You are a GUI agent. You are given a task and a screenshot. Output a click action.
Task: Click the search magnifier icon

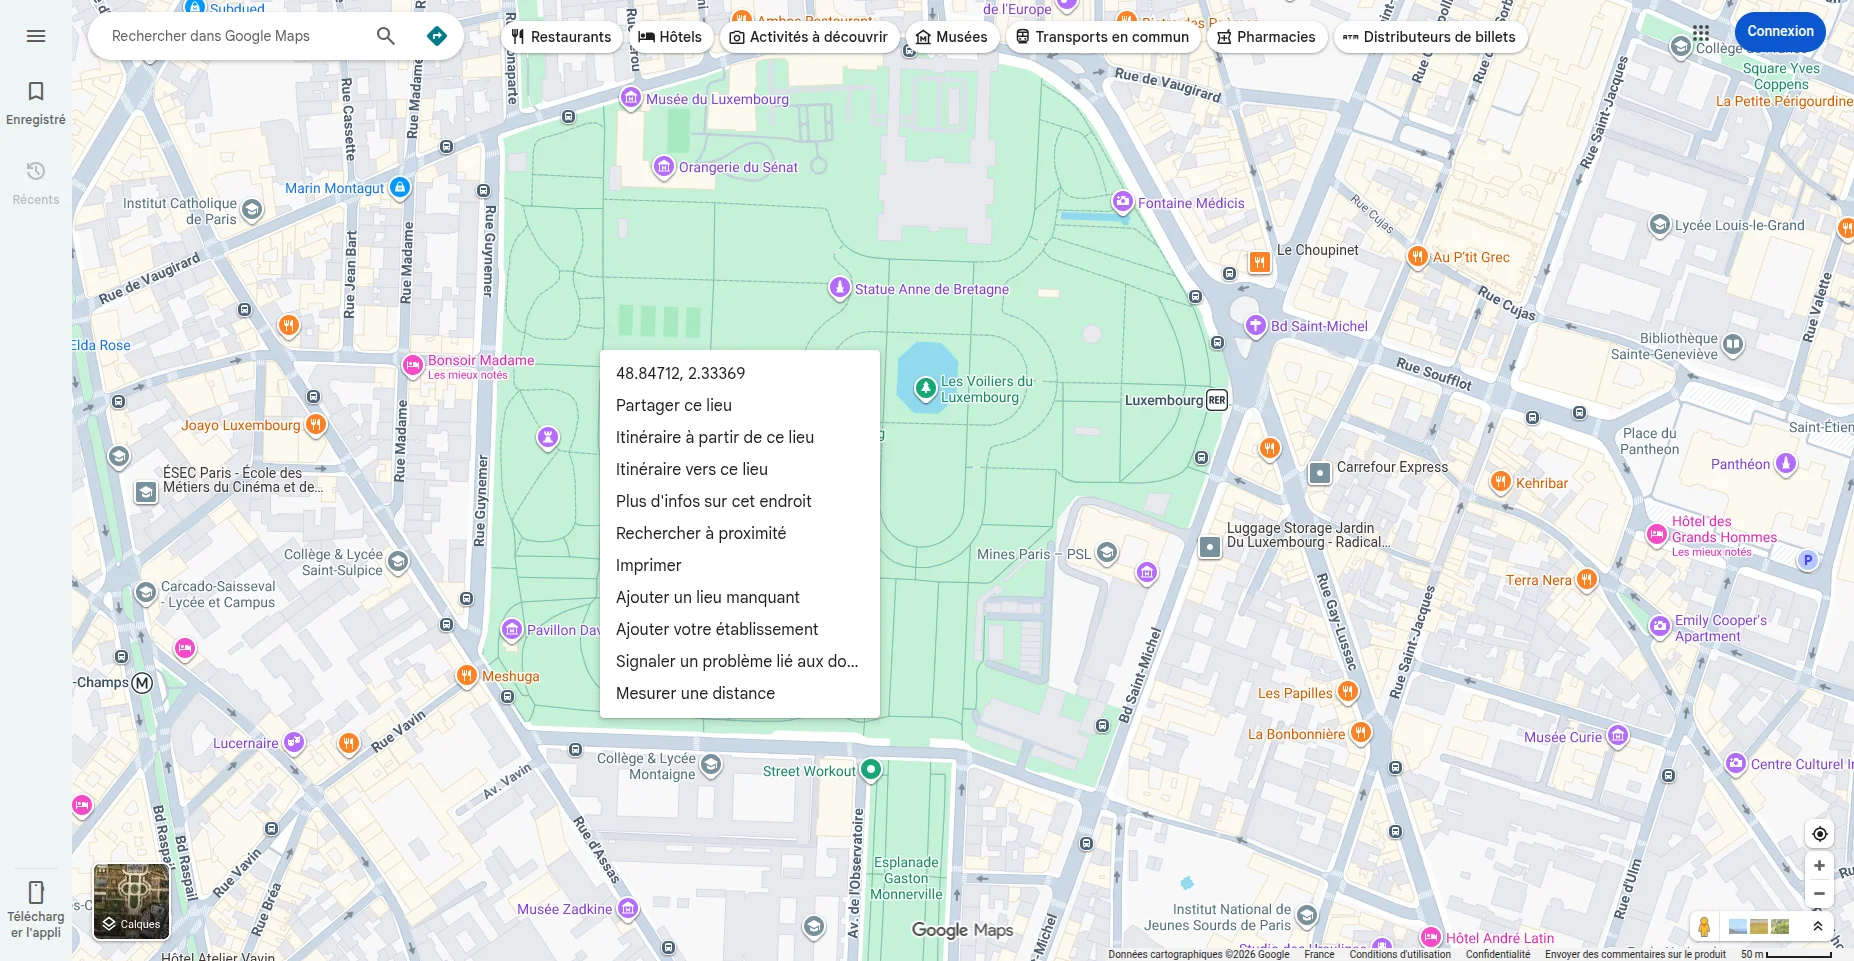coord(385,35)
